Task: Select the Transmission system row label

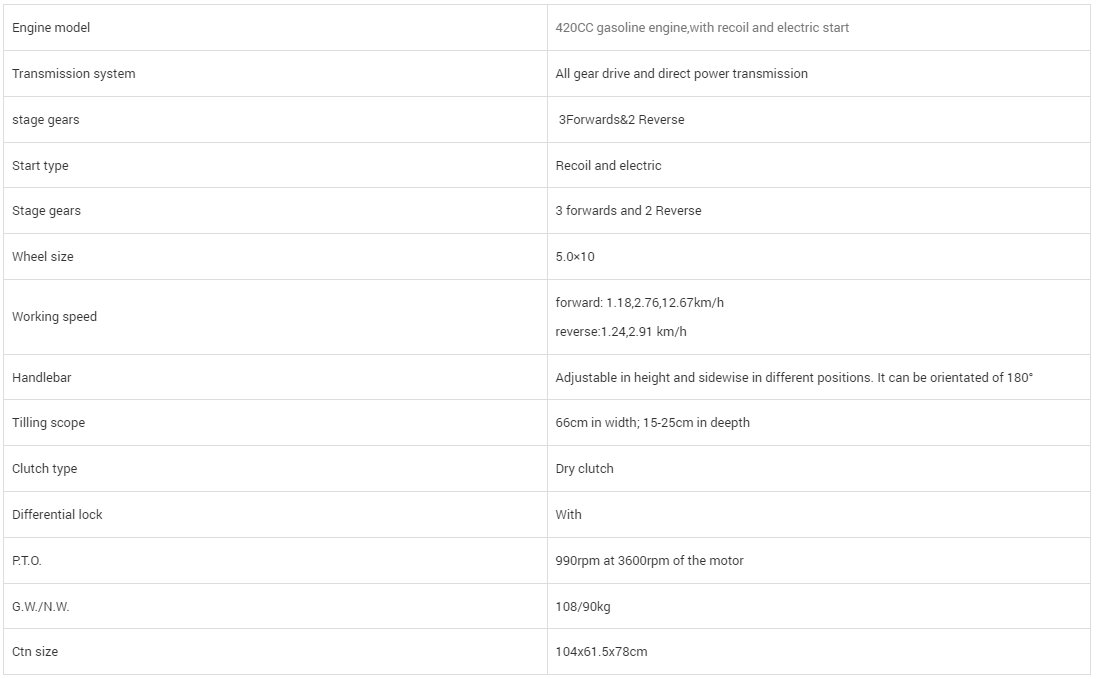Action: (x=73, y=74)
